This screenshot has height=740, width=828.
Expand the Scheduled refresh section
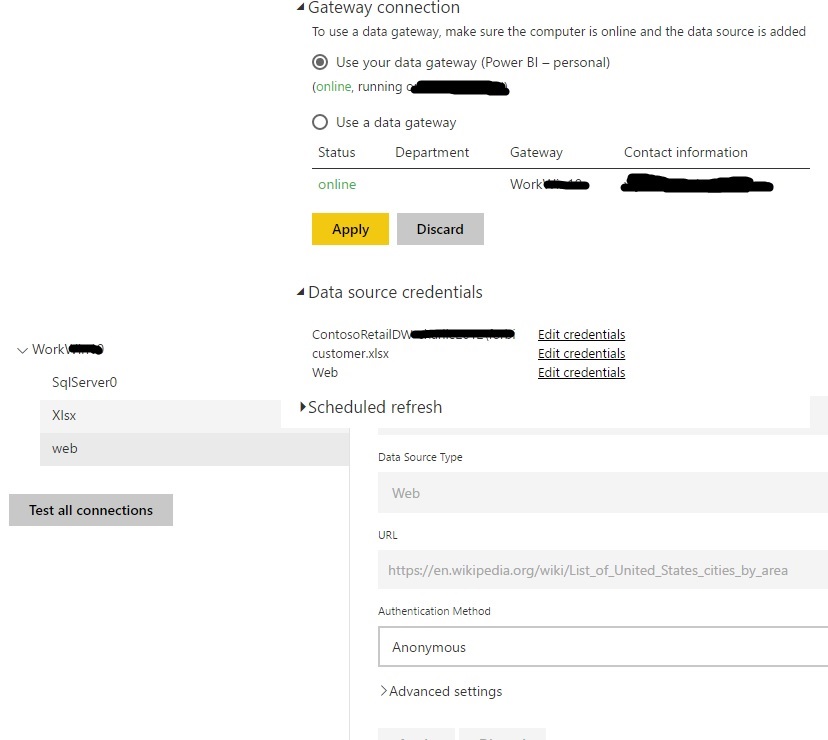(303, 407)
